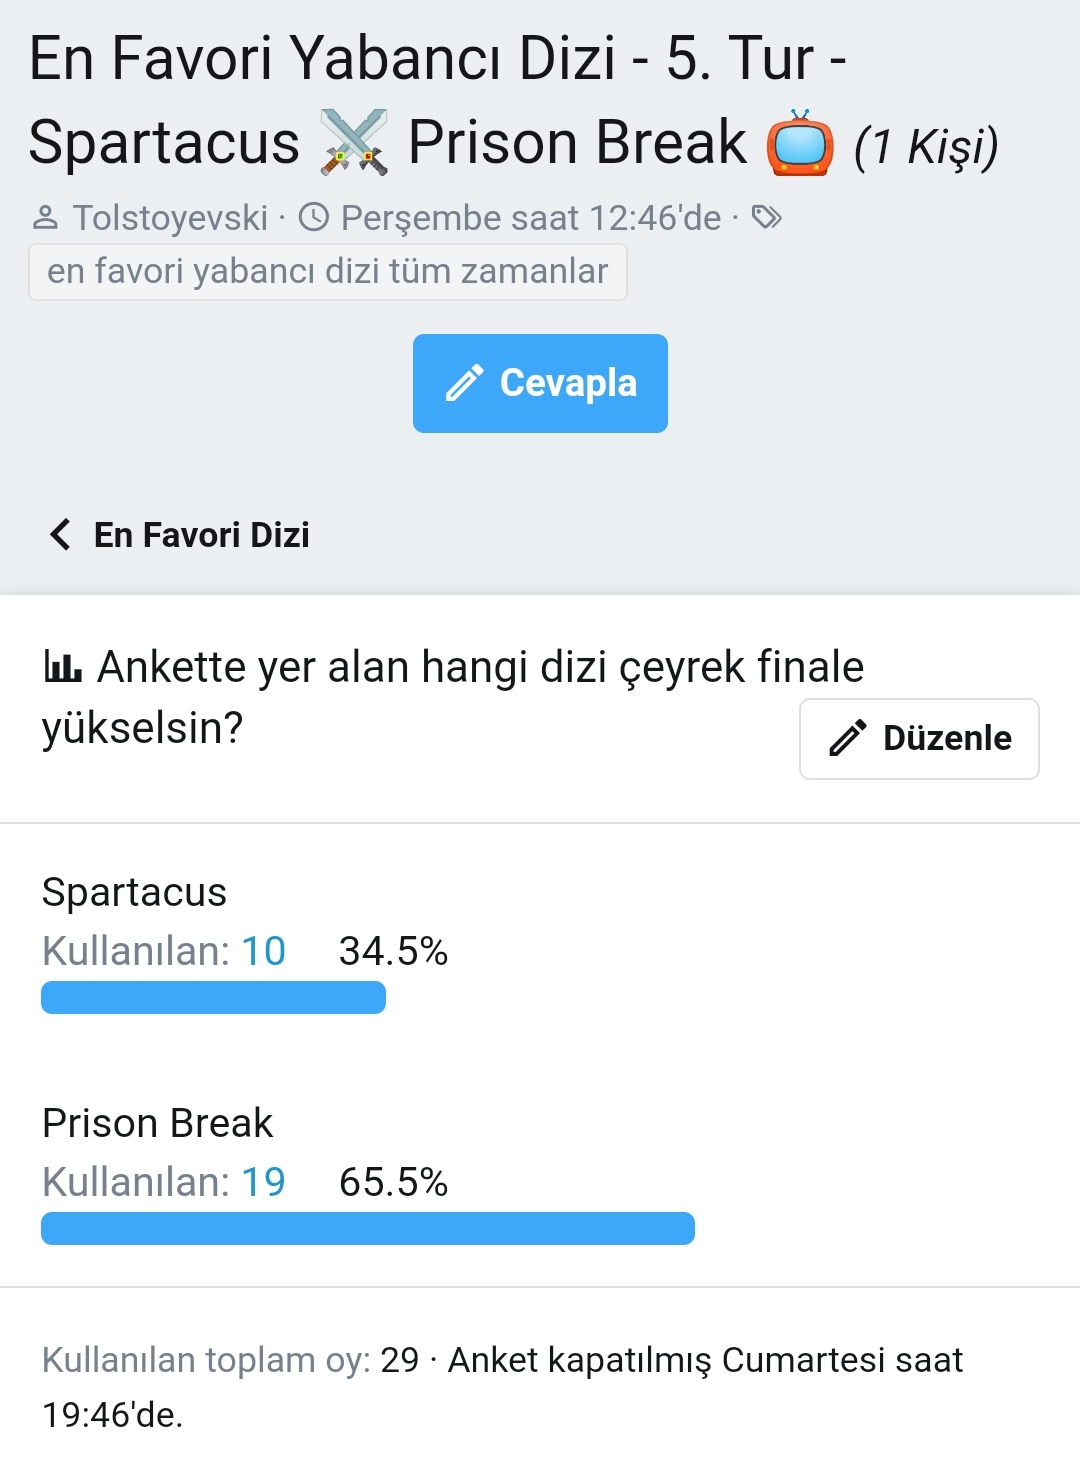Click the Prison Break 65.5% result bar
This screenshot has height=1475, width=1080.
367,1229
